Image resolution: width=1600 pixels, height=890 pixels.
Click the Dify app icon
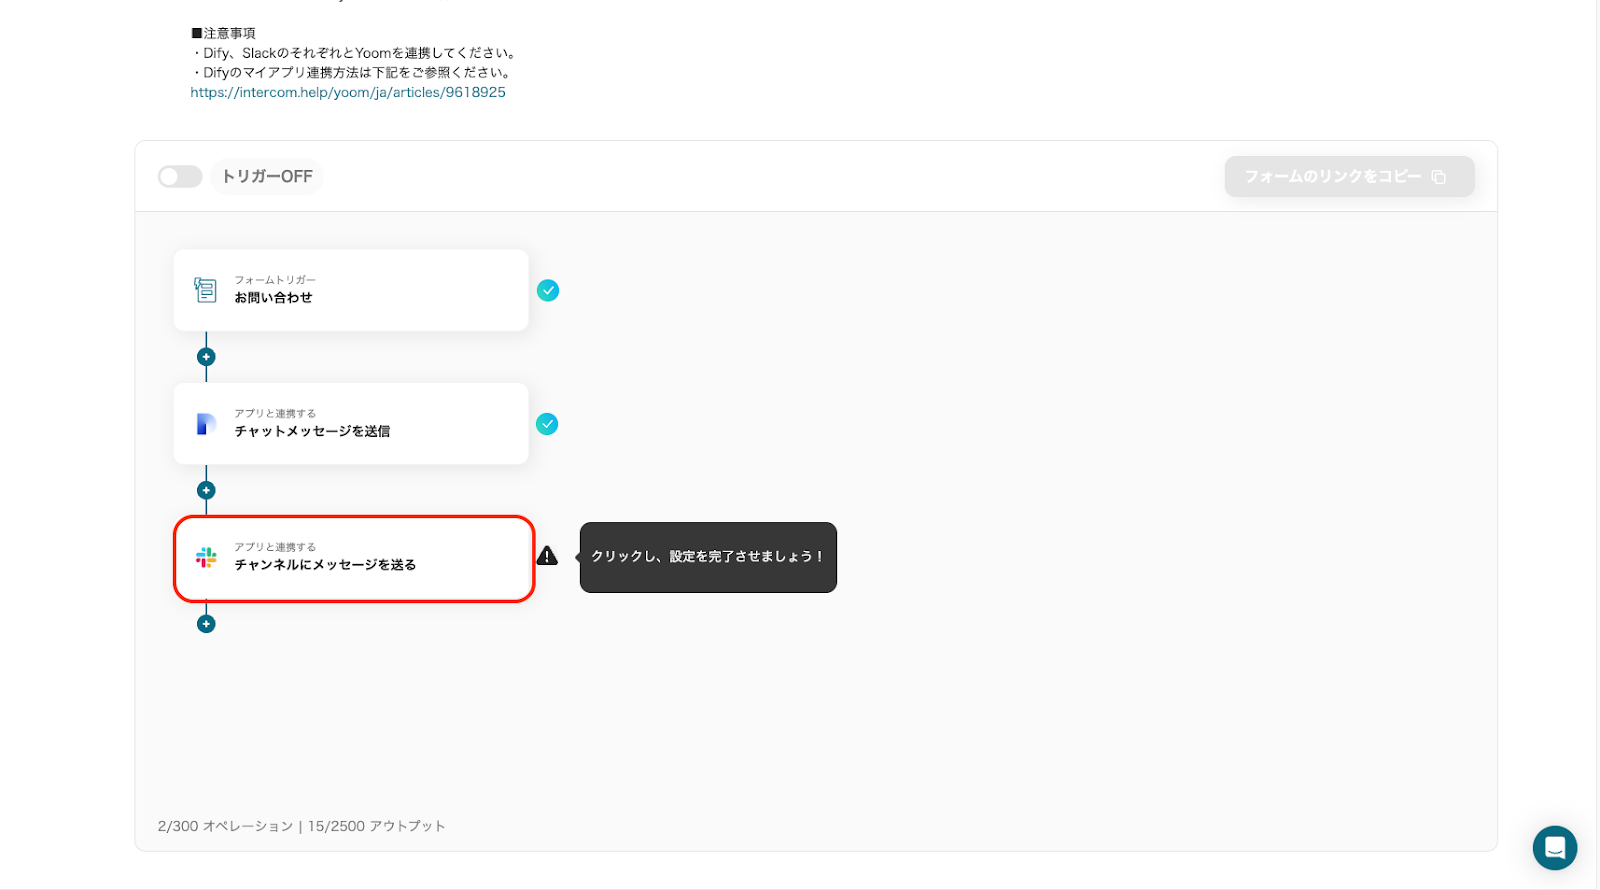tap(206, 424)
